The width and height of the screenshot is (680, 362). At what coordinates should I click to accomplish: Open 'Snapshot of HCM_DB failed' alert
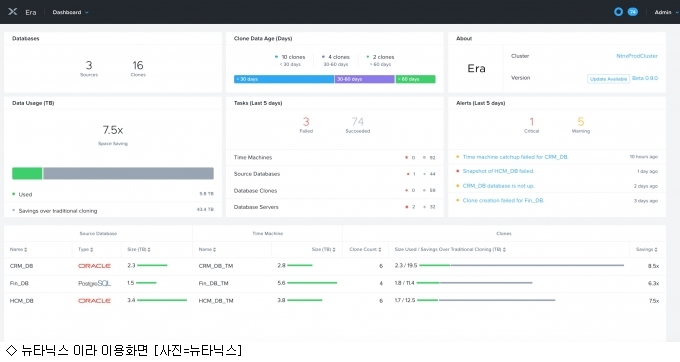pos(498,171)
